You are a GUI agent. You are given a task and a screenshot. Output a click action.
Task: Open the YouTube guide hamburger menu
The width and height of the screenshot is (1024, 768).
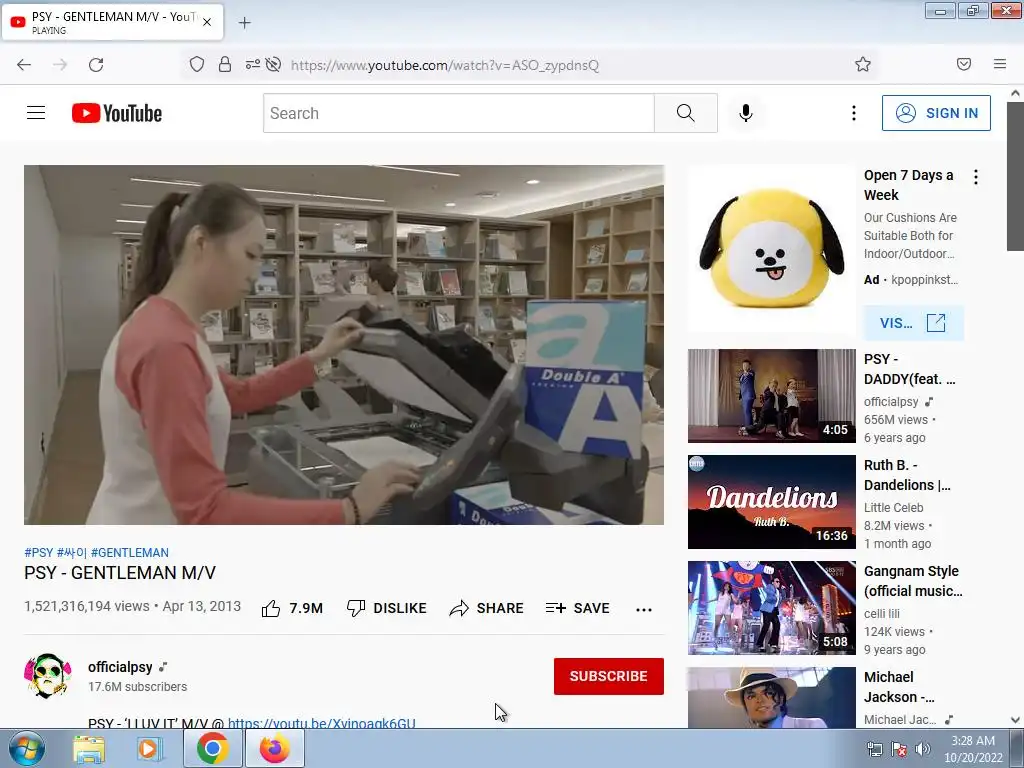tap(36, 113)
